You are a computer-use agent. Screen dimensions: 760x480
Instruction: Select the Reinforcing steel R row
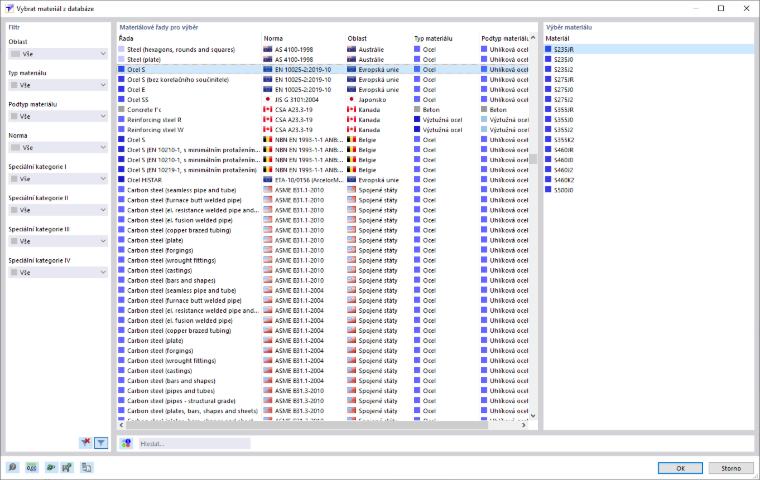[x=323, y=120]
